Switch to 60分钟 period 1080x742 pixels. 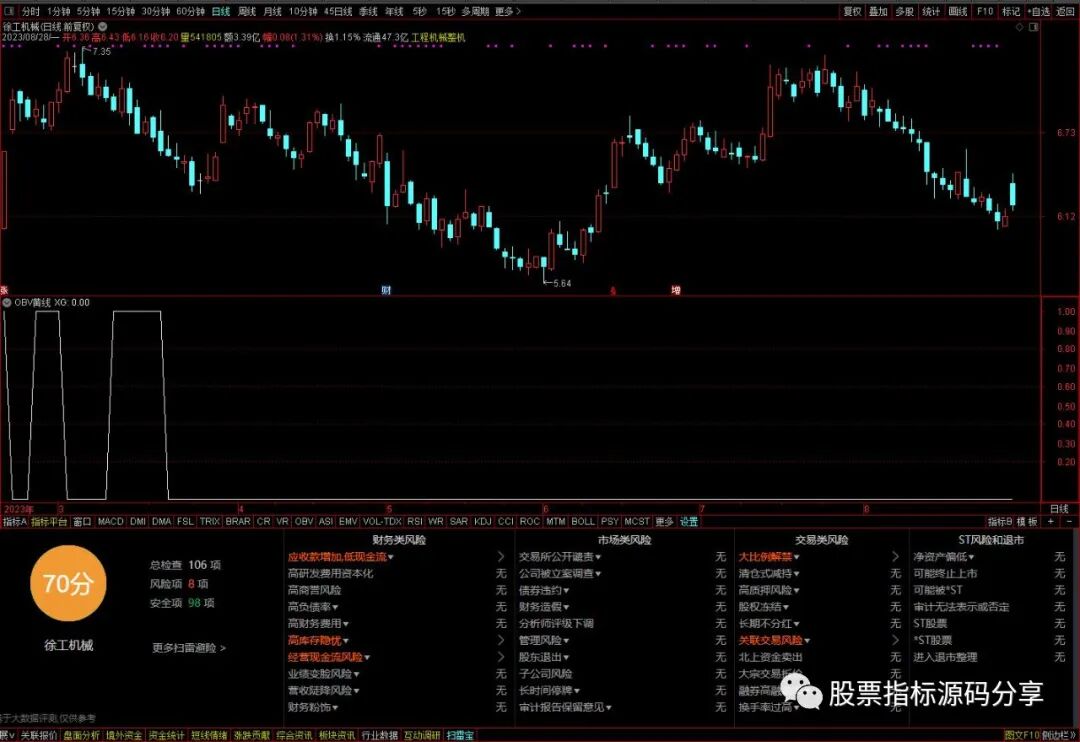click(x=191, y=12)
